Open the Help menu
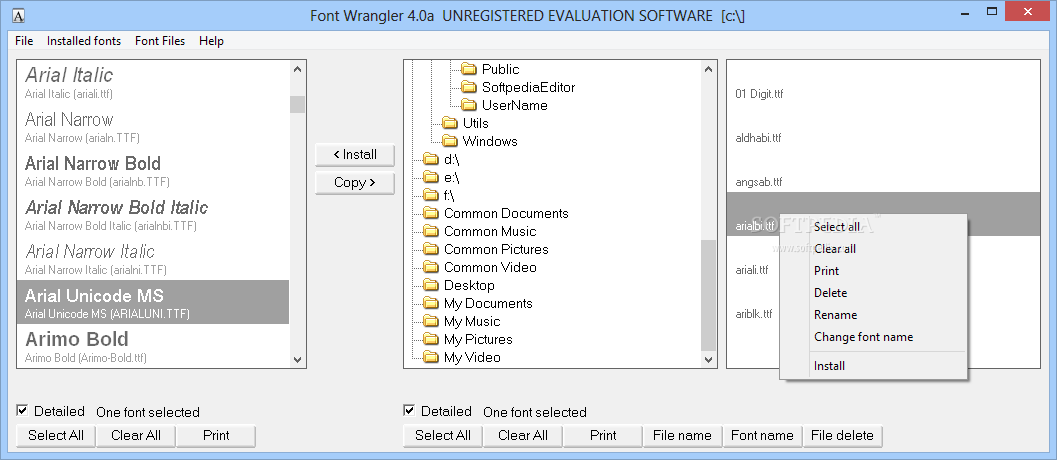1057x460 pixels. coord(211,41)
